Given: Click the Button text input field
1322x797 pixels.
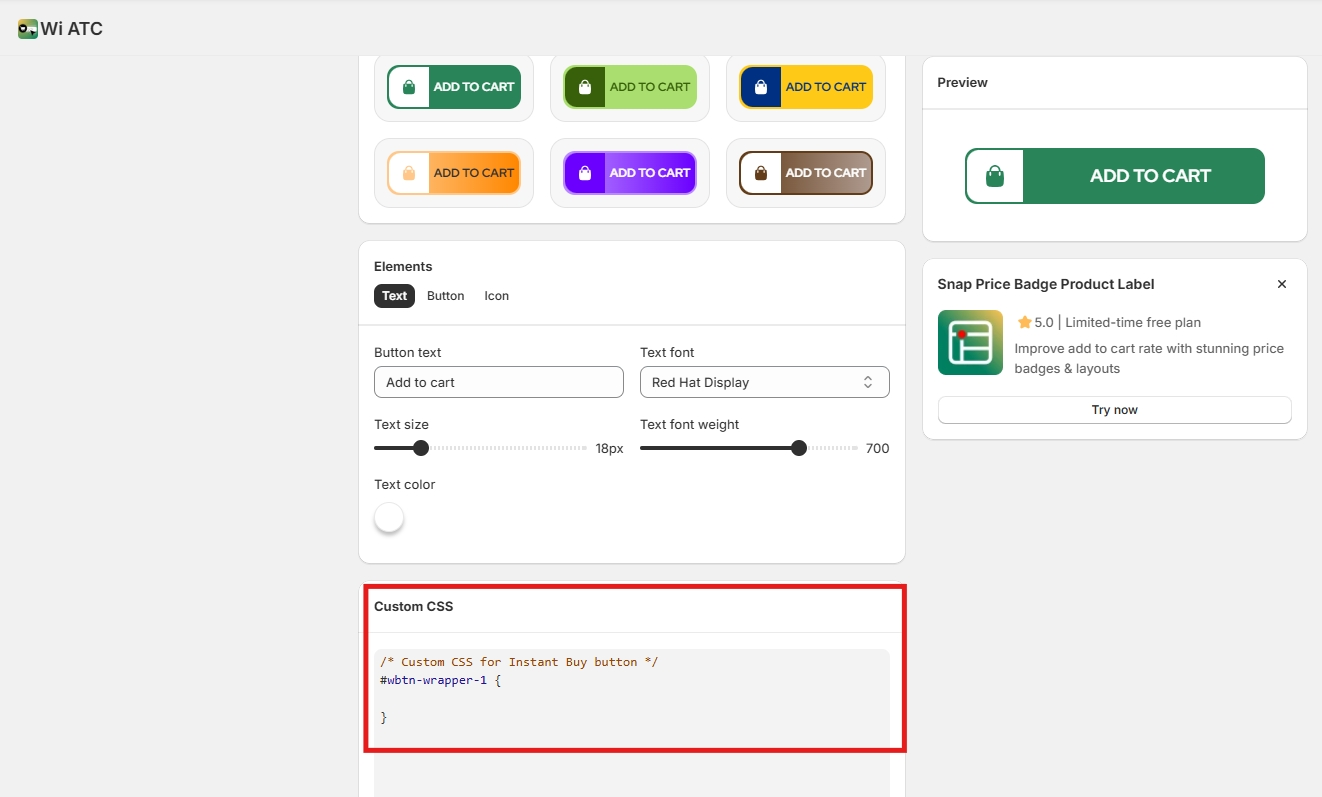Looking at the screenshot, I should [499, 382].
